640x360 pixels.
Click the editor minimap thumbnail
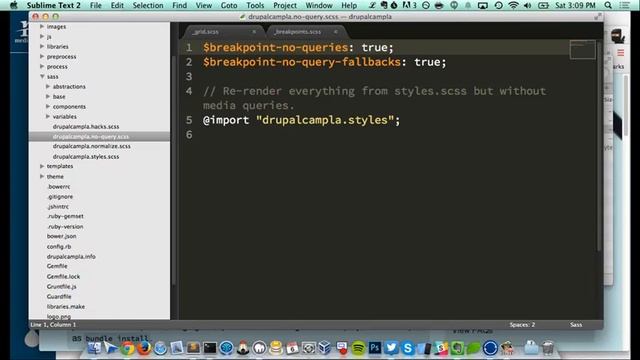(x=582, y=50)
